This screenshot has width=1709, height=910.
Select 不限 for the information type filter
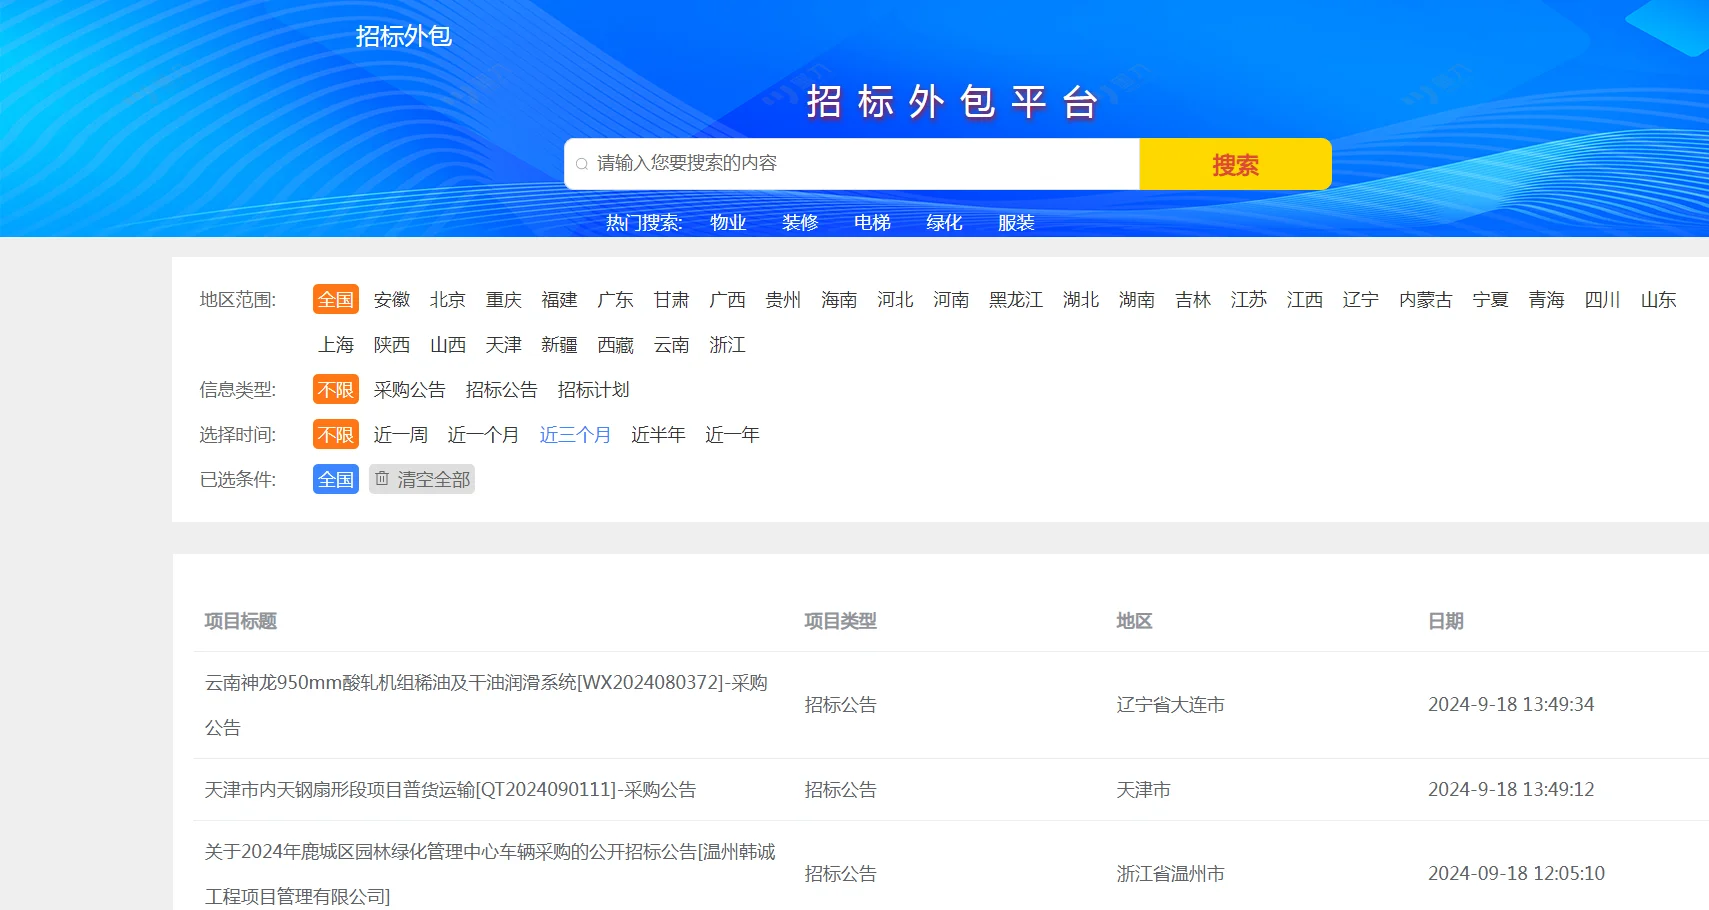335,389
